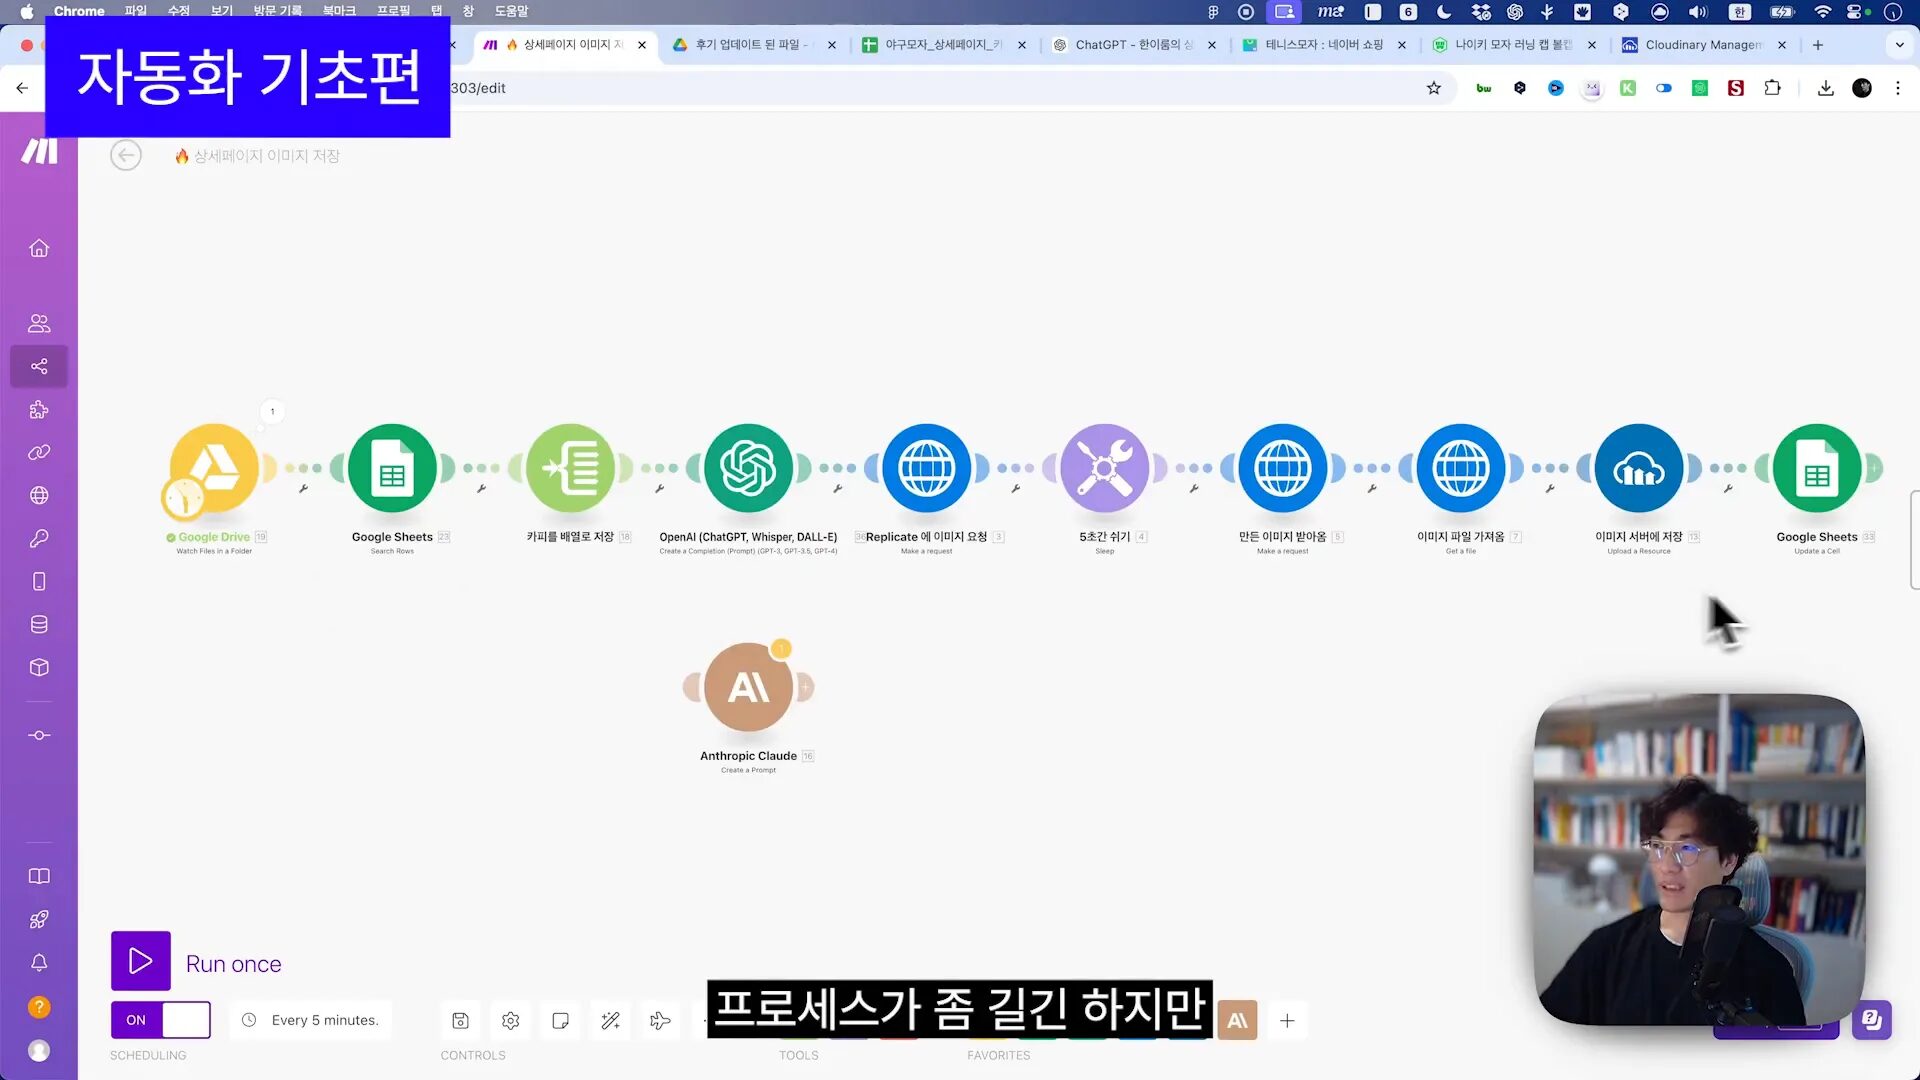1920x1080 pixels.
Task: Switch to the 테니스모자 네이버 쇼핑 tab
Action: pos(1324,45)
